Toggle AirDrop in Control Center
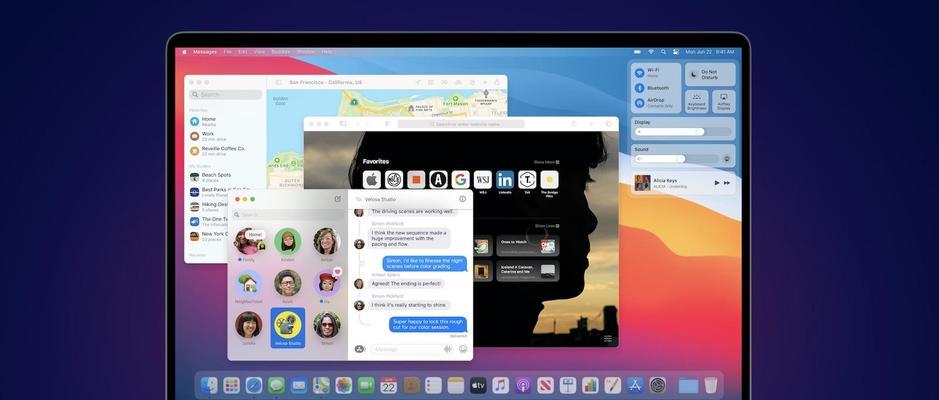The height and width of the screenshot is (400, 939). click(x=640, y=103)
